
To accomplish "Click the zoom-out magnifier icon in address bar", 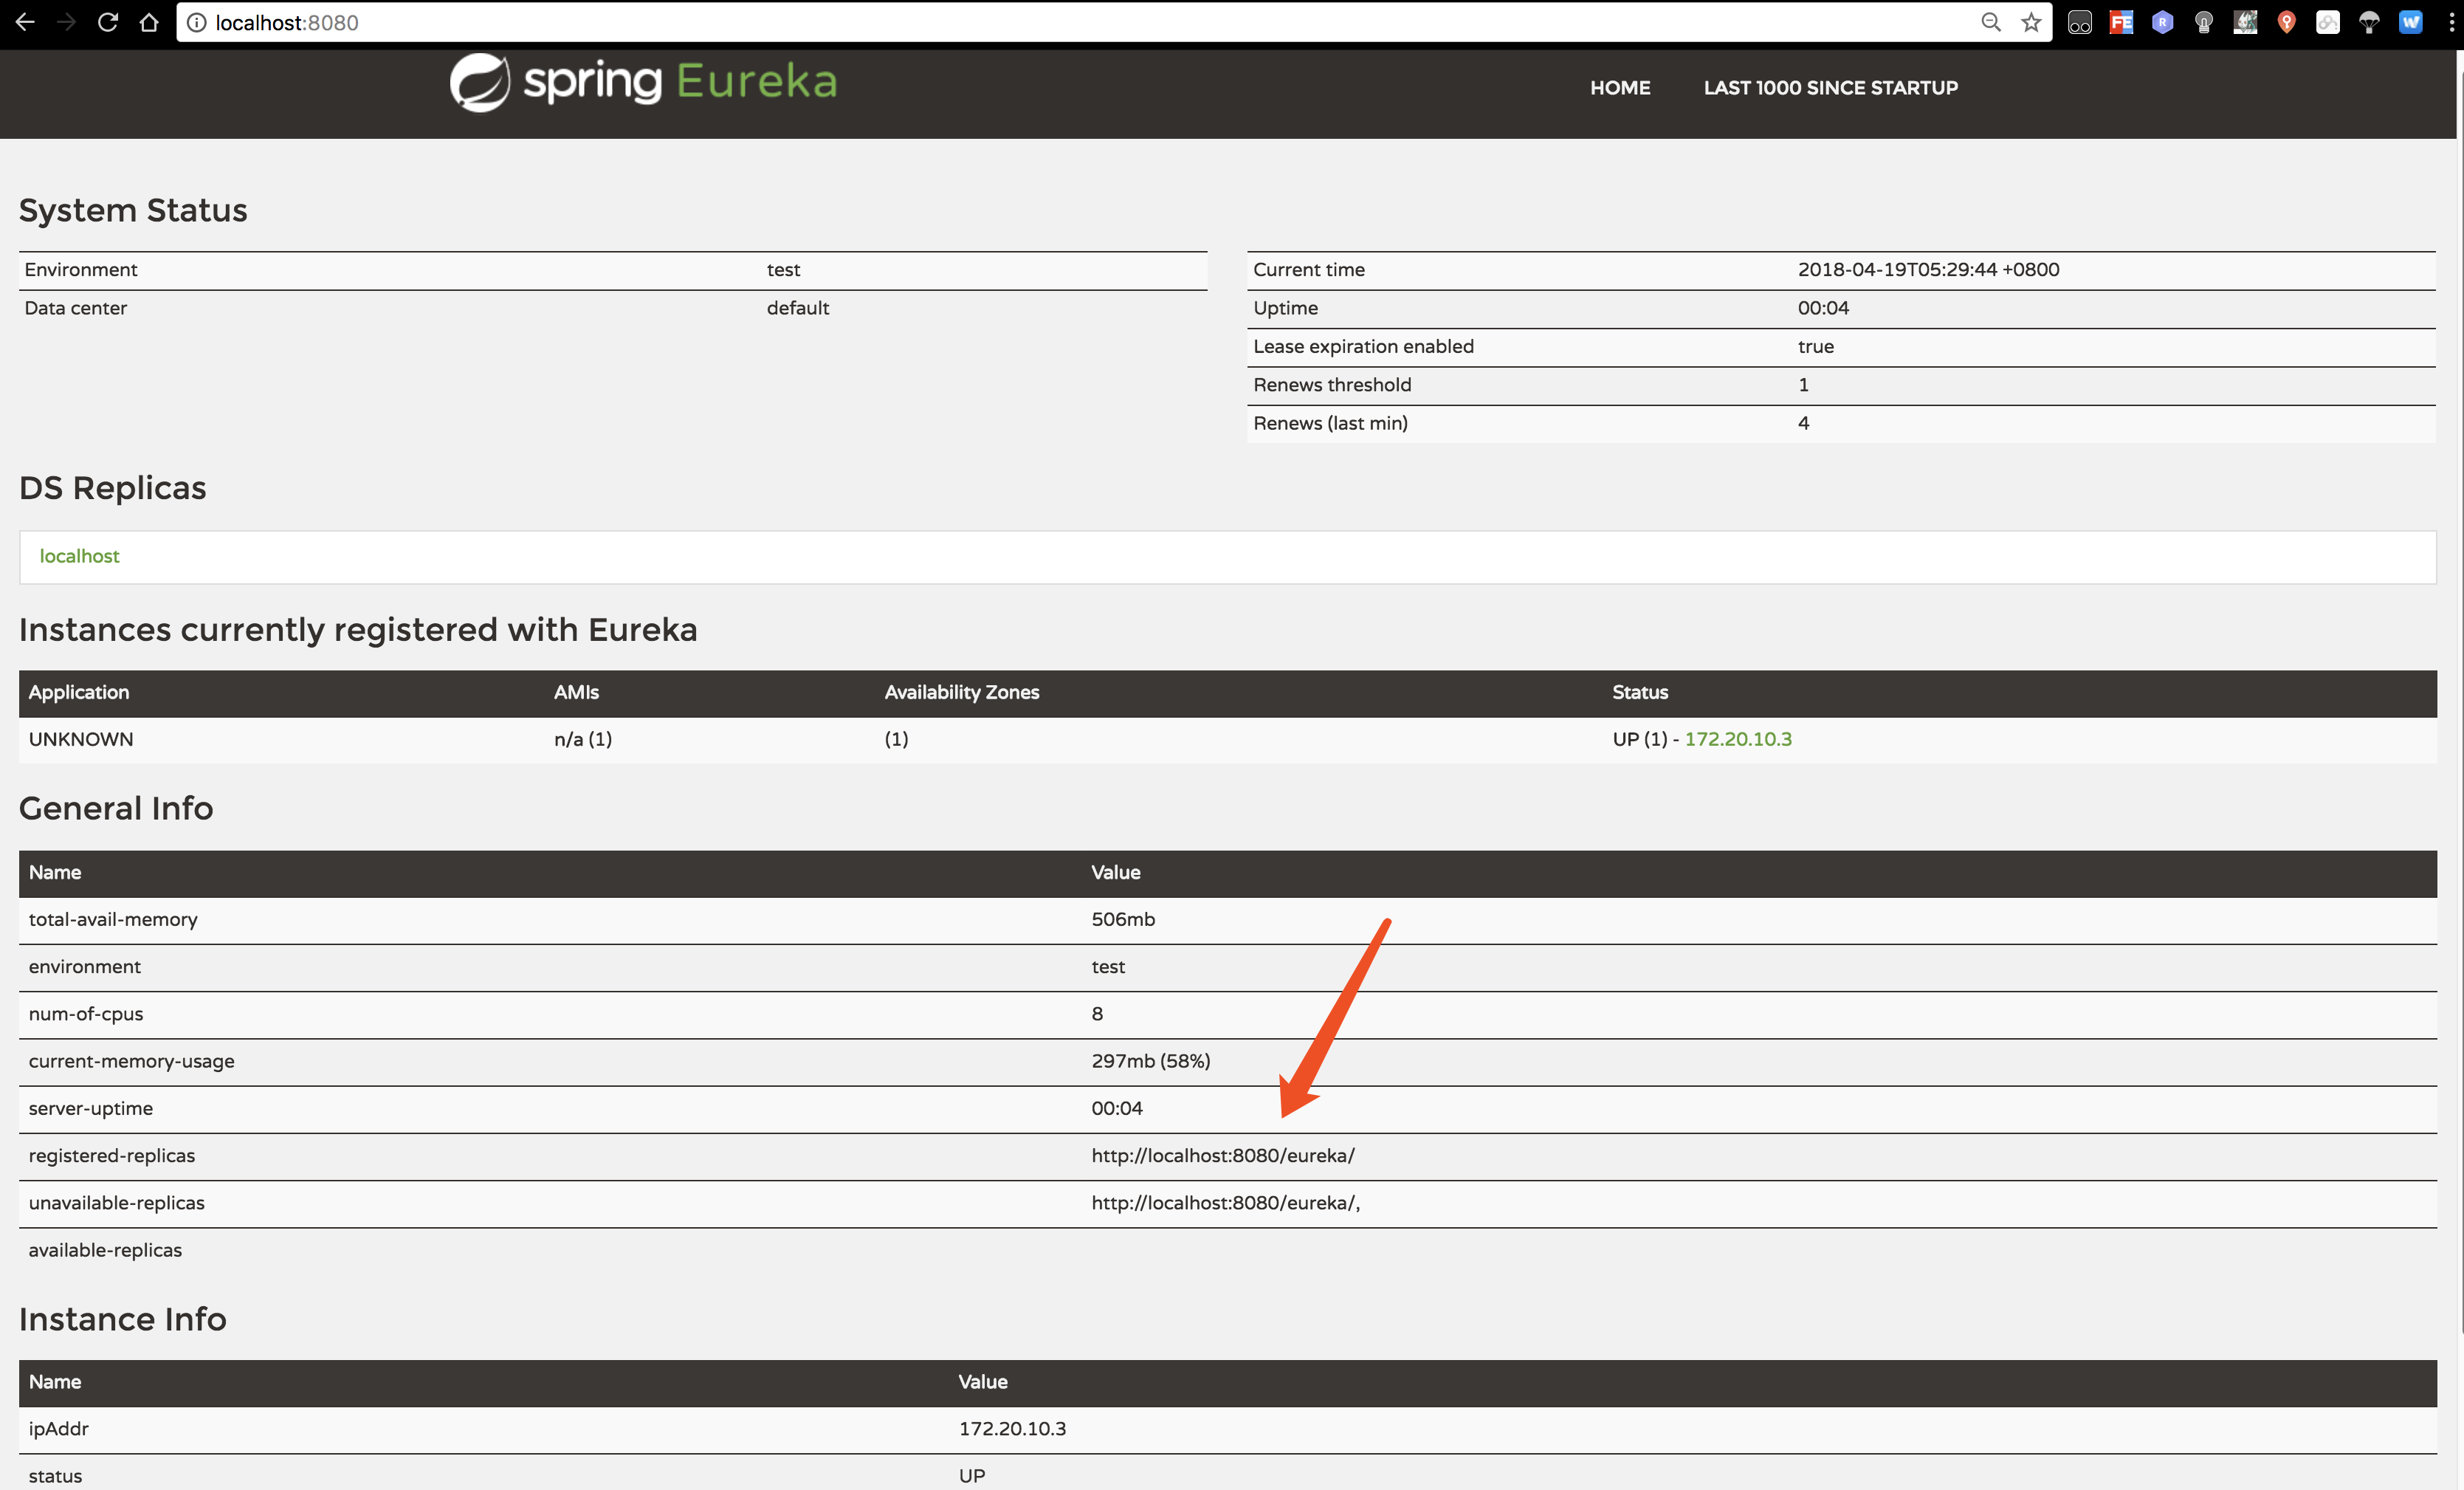I will [x=1990, y=22].
